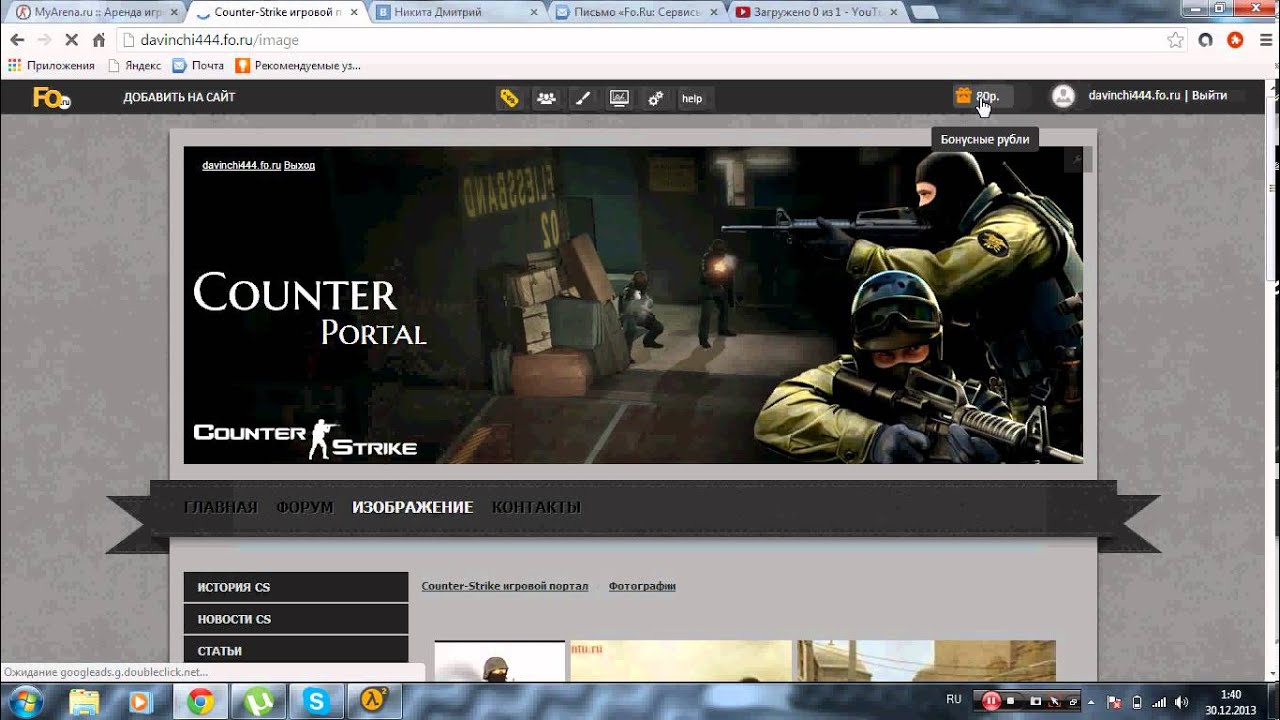Click the browser home icon

(98, 40)
